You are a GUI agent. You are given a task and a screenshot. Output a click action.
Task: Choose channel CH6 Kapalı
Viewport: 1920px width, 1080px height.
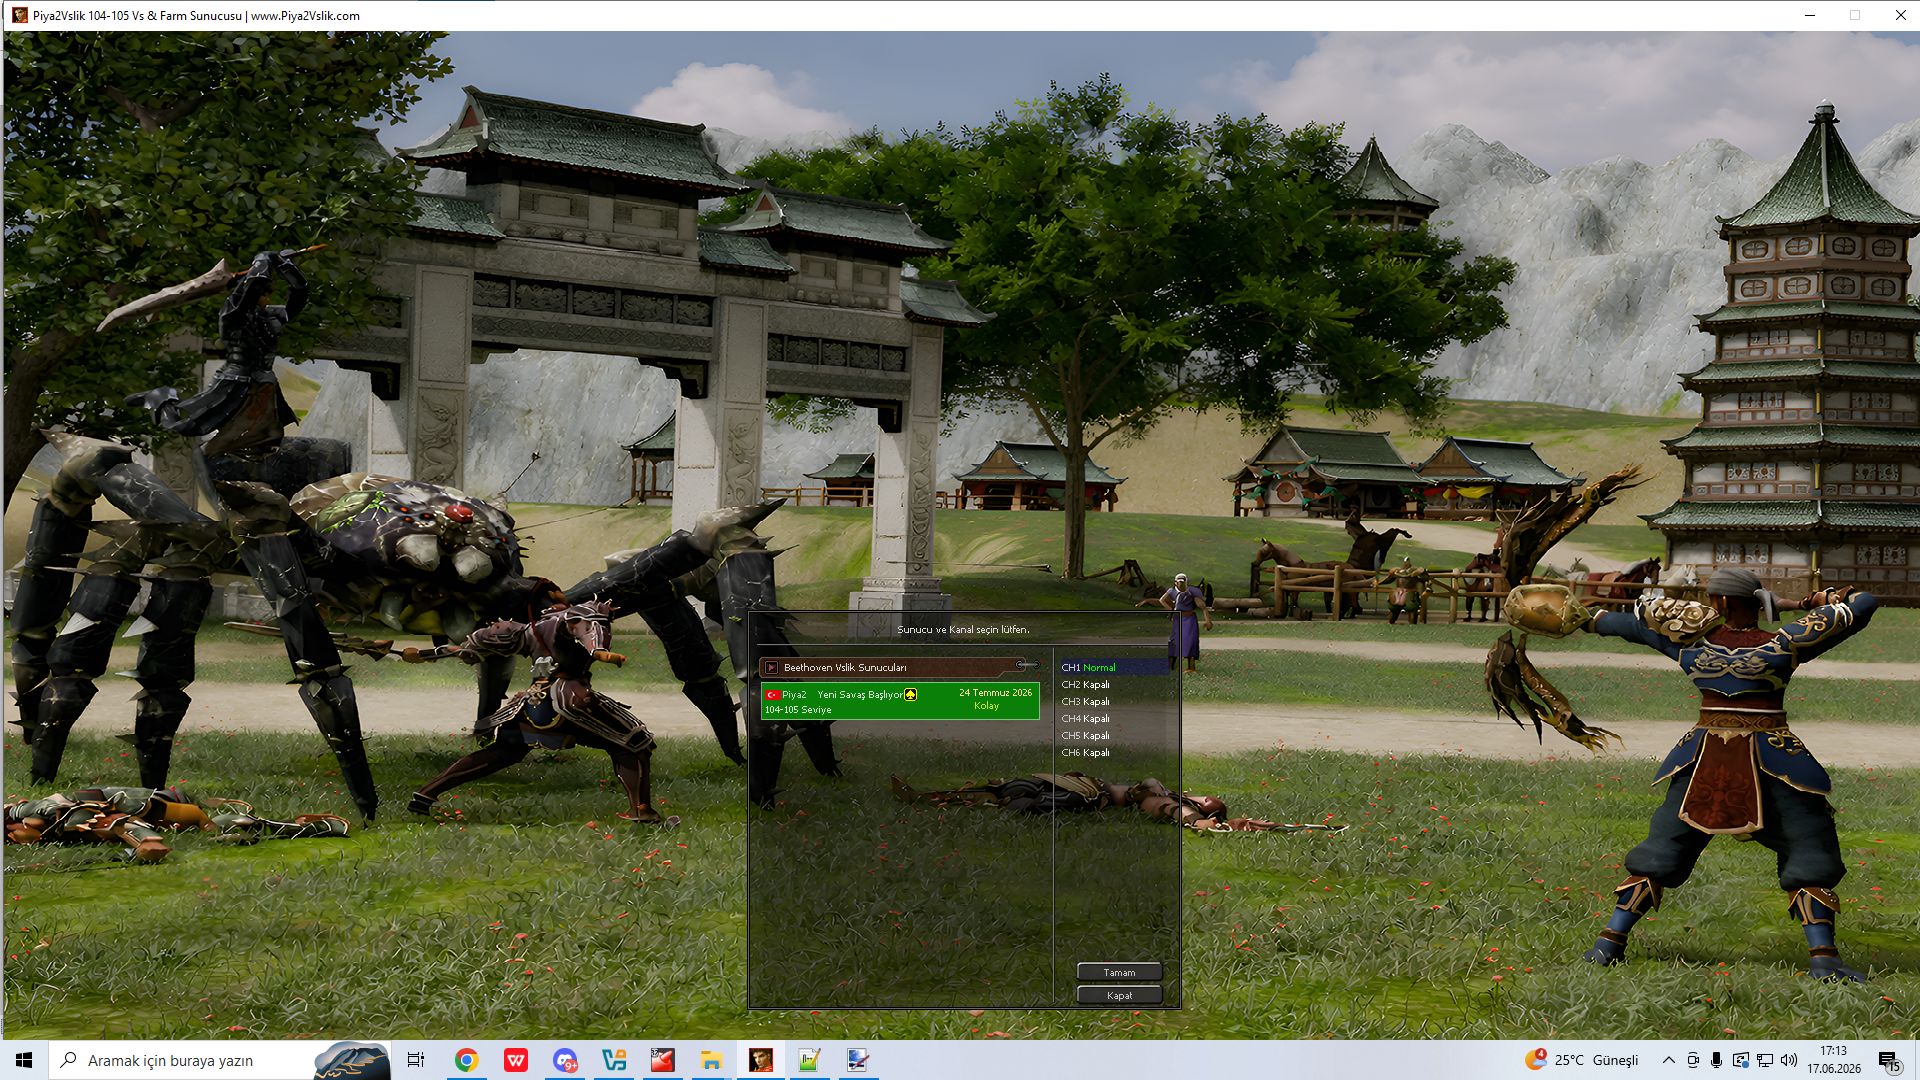coord(1085,753)
